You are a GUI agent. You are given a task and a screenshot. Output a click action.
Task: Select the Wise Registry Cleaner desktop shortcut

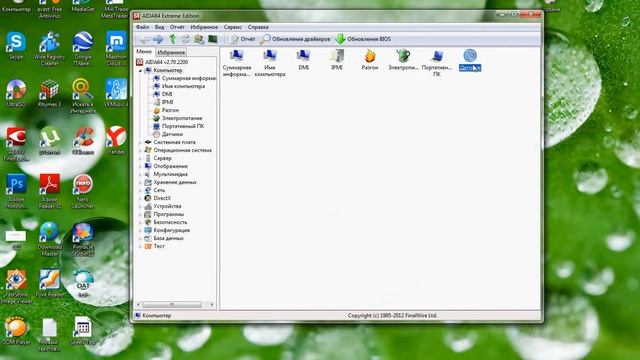click(x=49, y=49)
